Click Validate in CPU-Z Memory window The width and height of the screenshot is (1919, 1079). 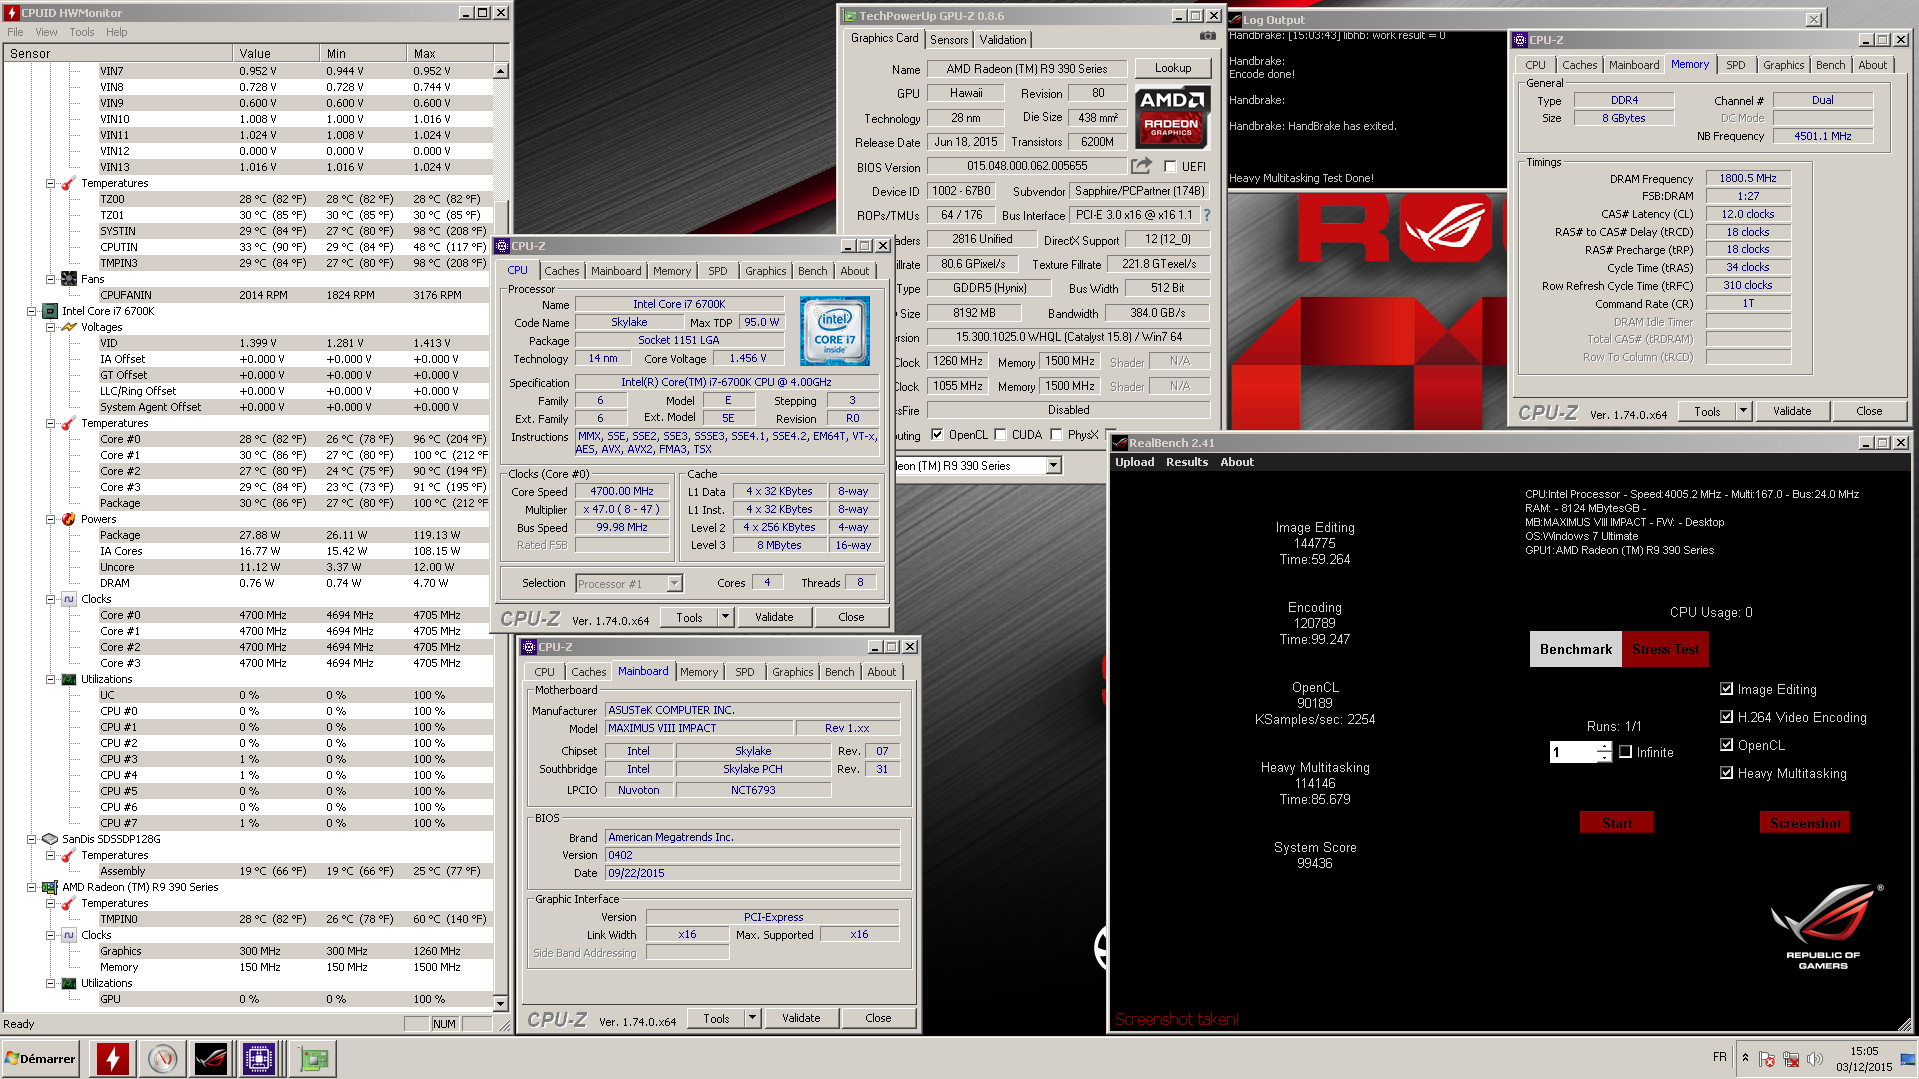pyautogui.click(x=1792, y=411)
